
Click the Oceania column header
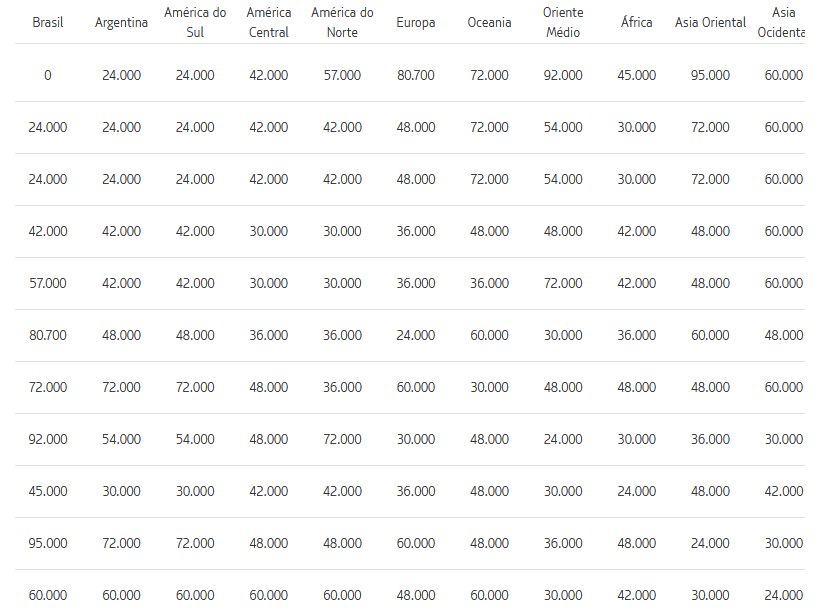pos(489,22)
